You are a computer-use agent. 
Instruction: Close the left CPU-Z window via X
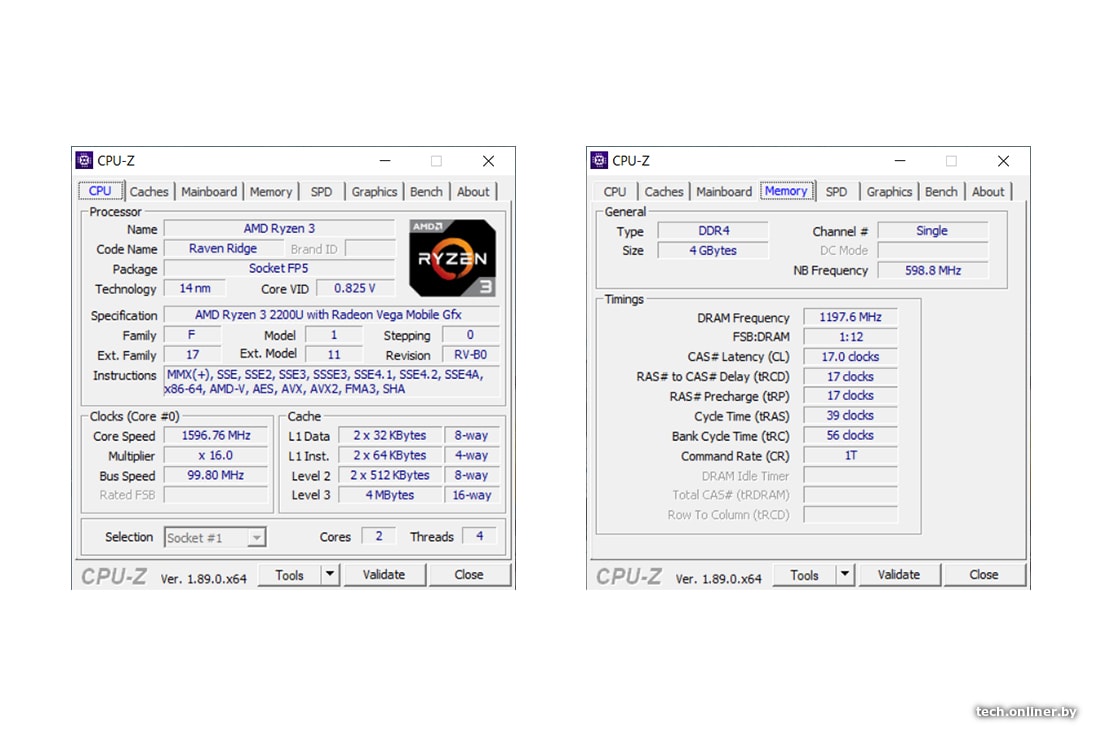point(488,161)
